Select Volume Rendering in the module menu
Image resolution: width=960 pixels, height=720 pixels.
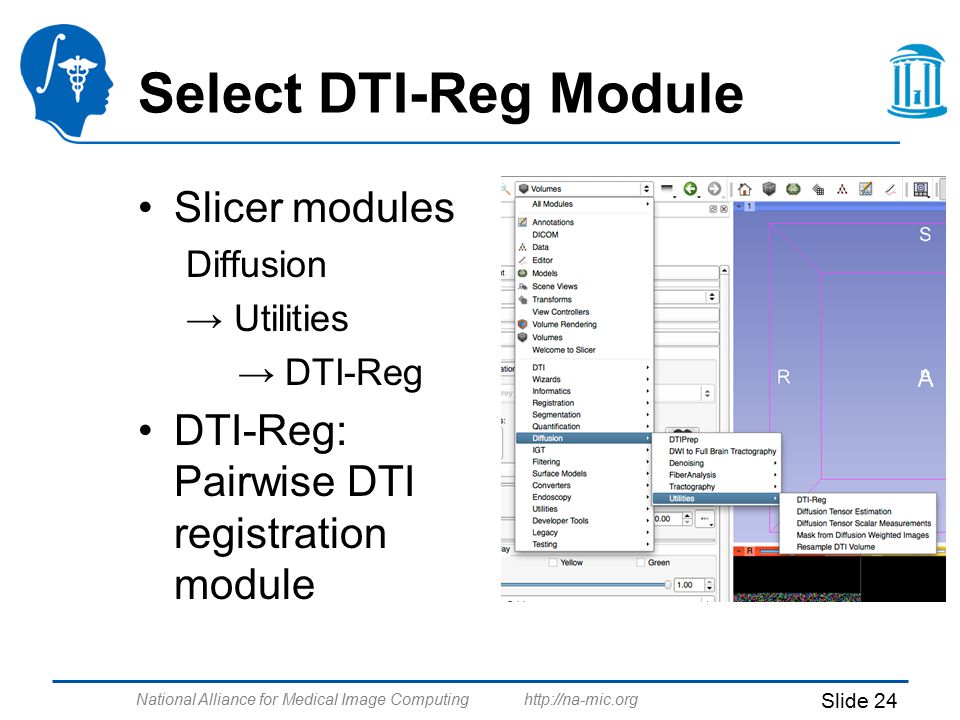(584, 324)
